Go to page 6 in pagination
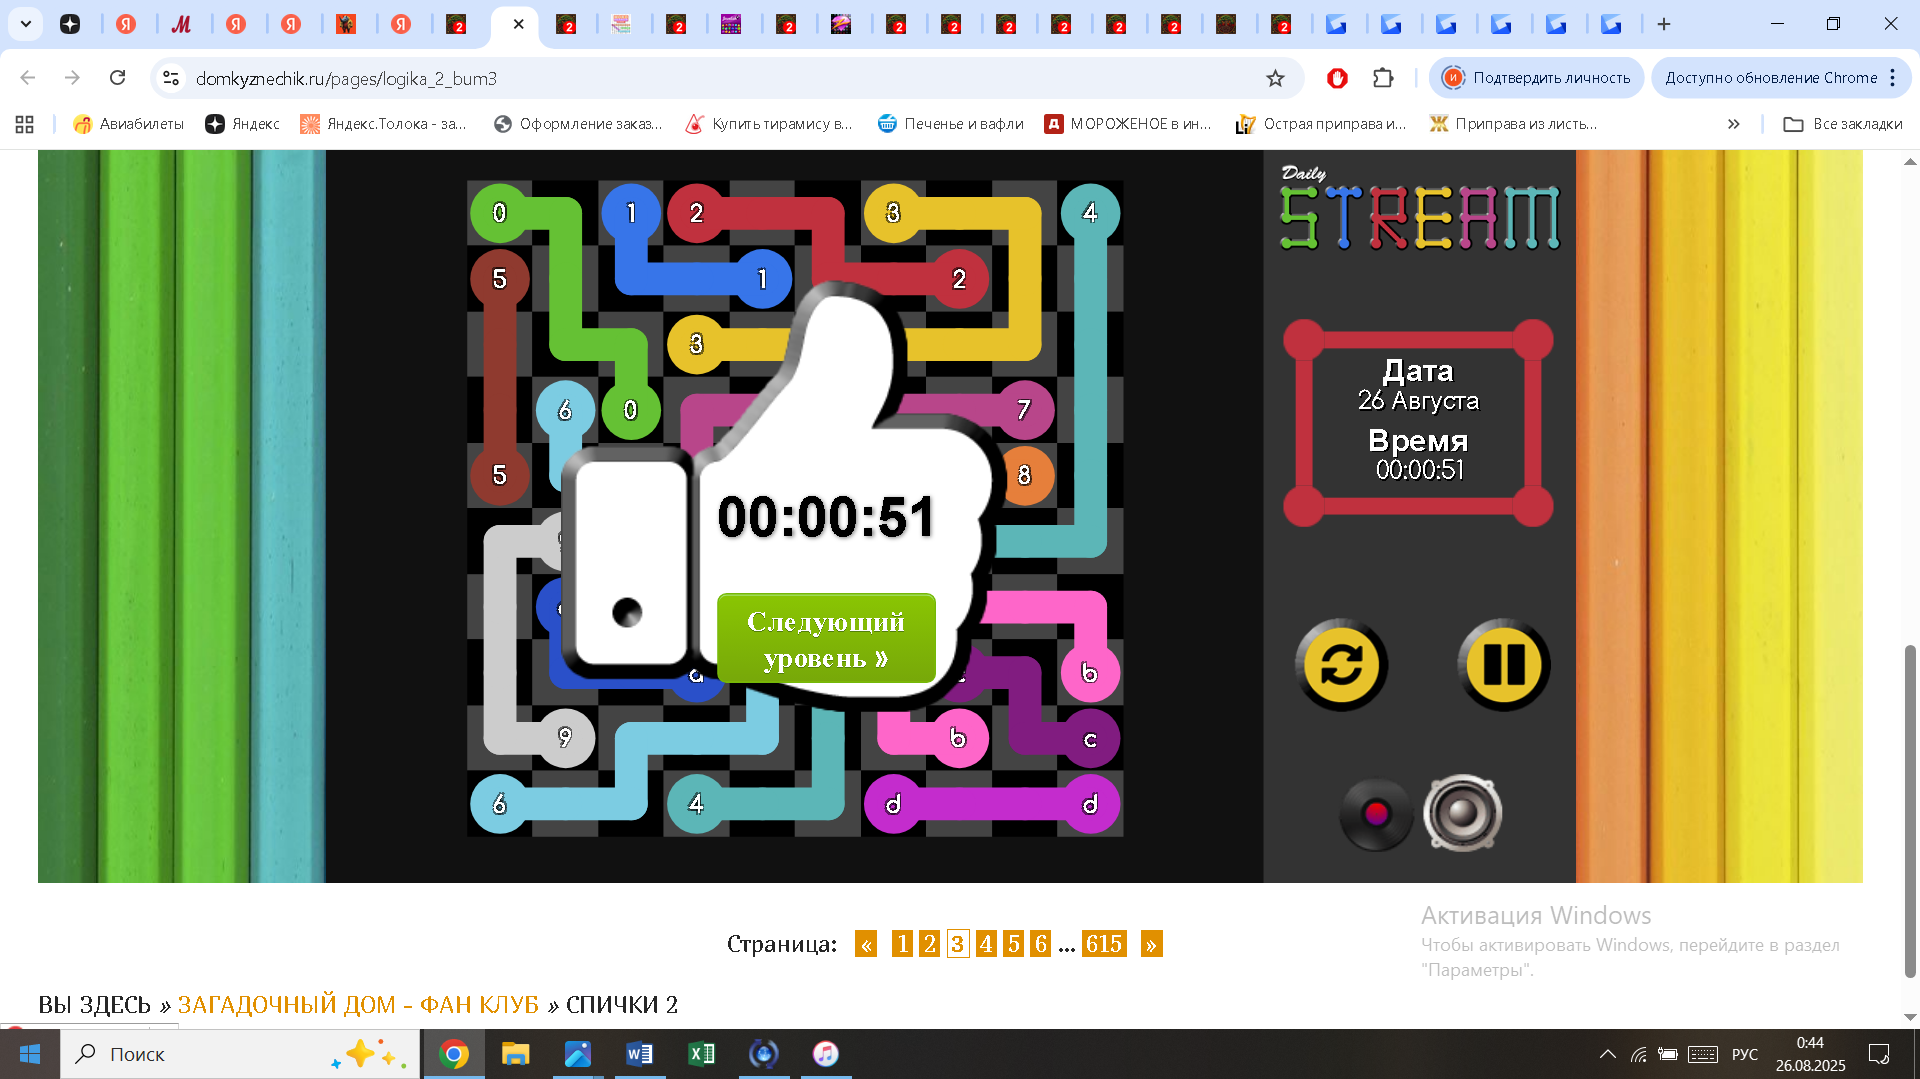Image resolution: width=1920 pixels, height=1079 pixels. pyautogui.click(x=1040, y=944)
